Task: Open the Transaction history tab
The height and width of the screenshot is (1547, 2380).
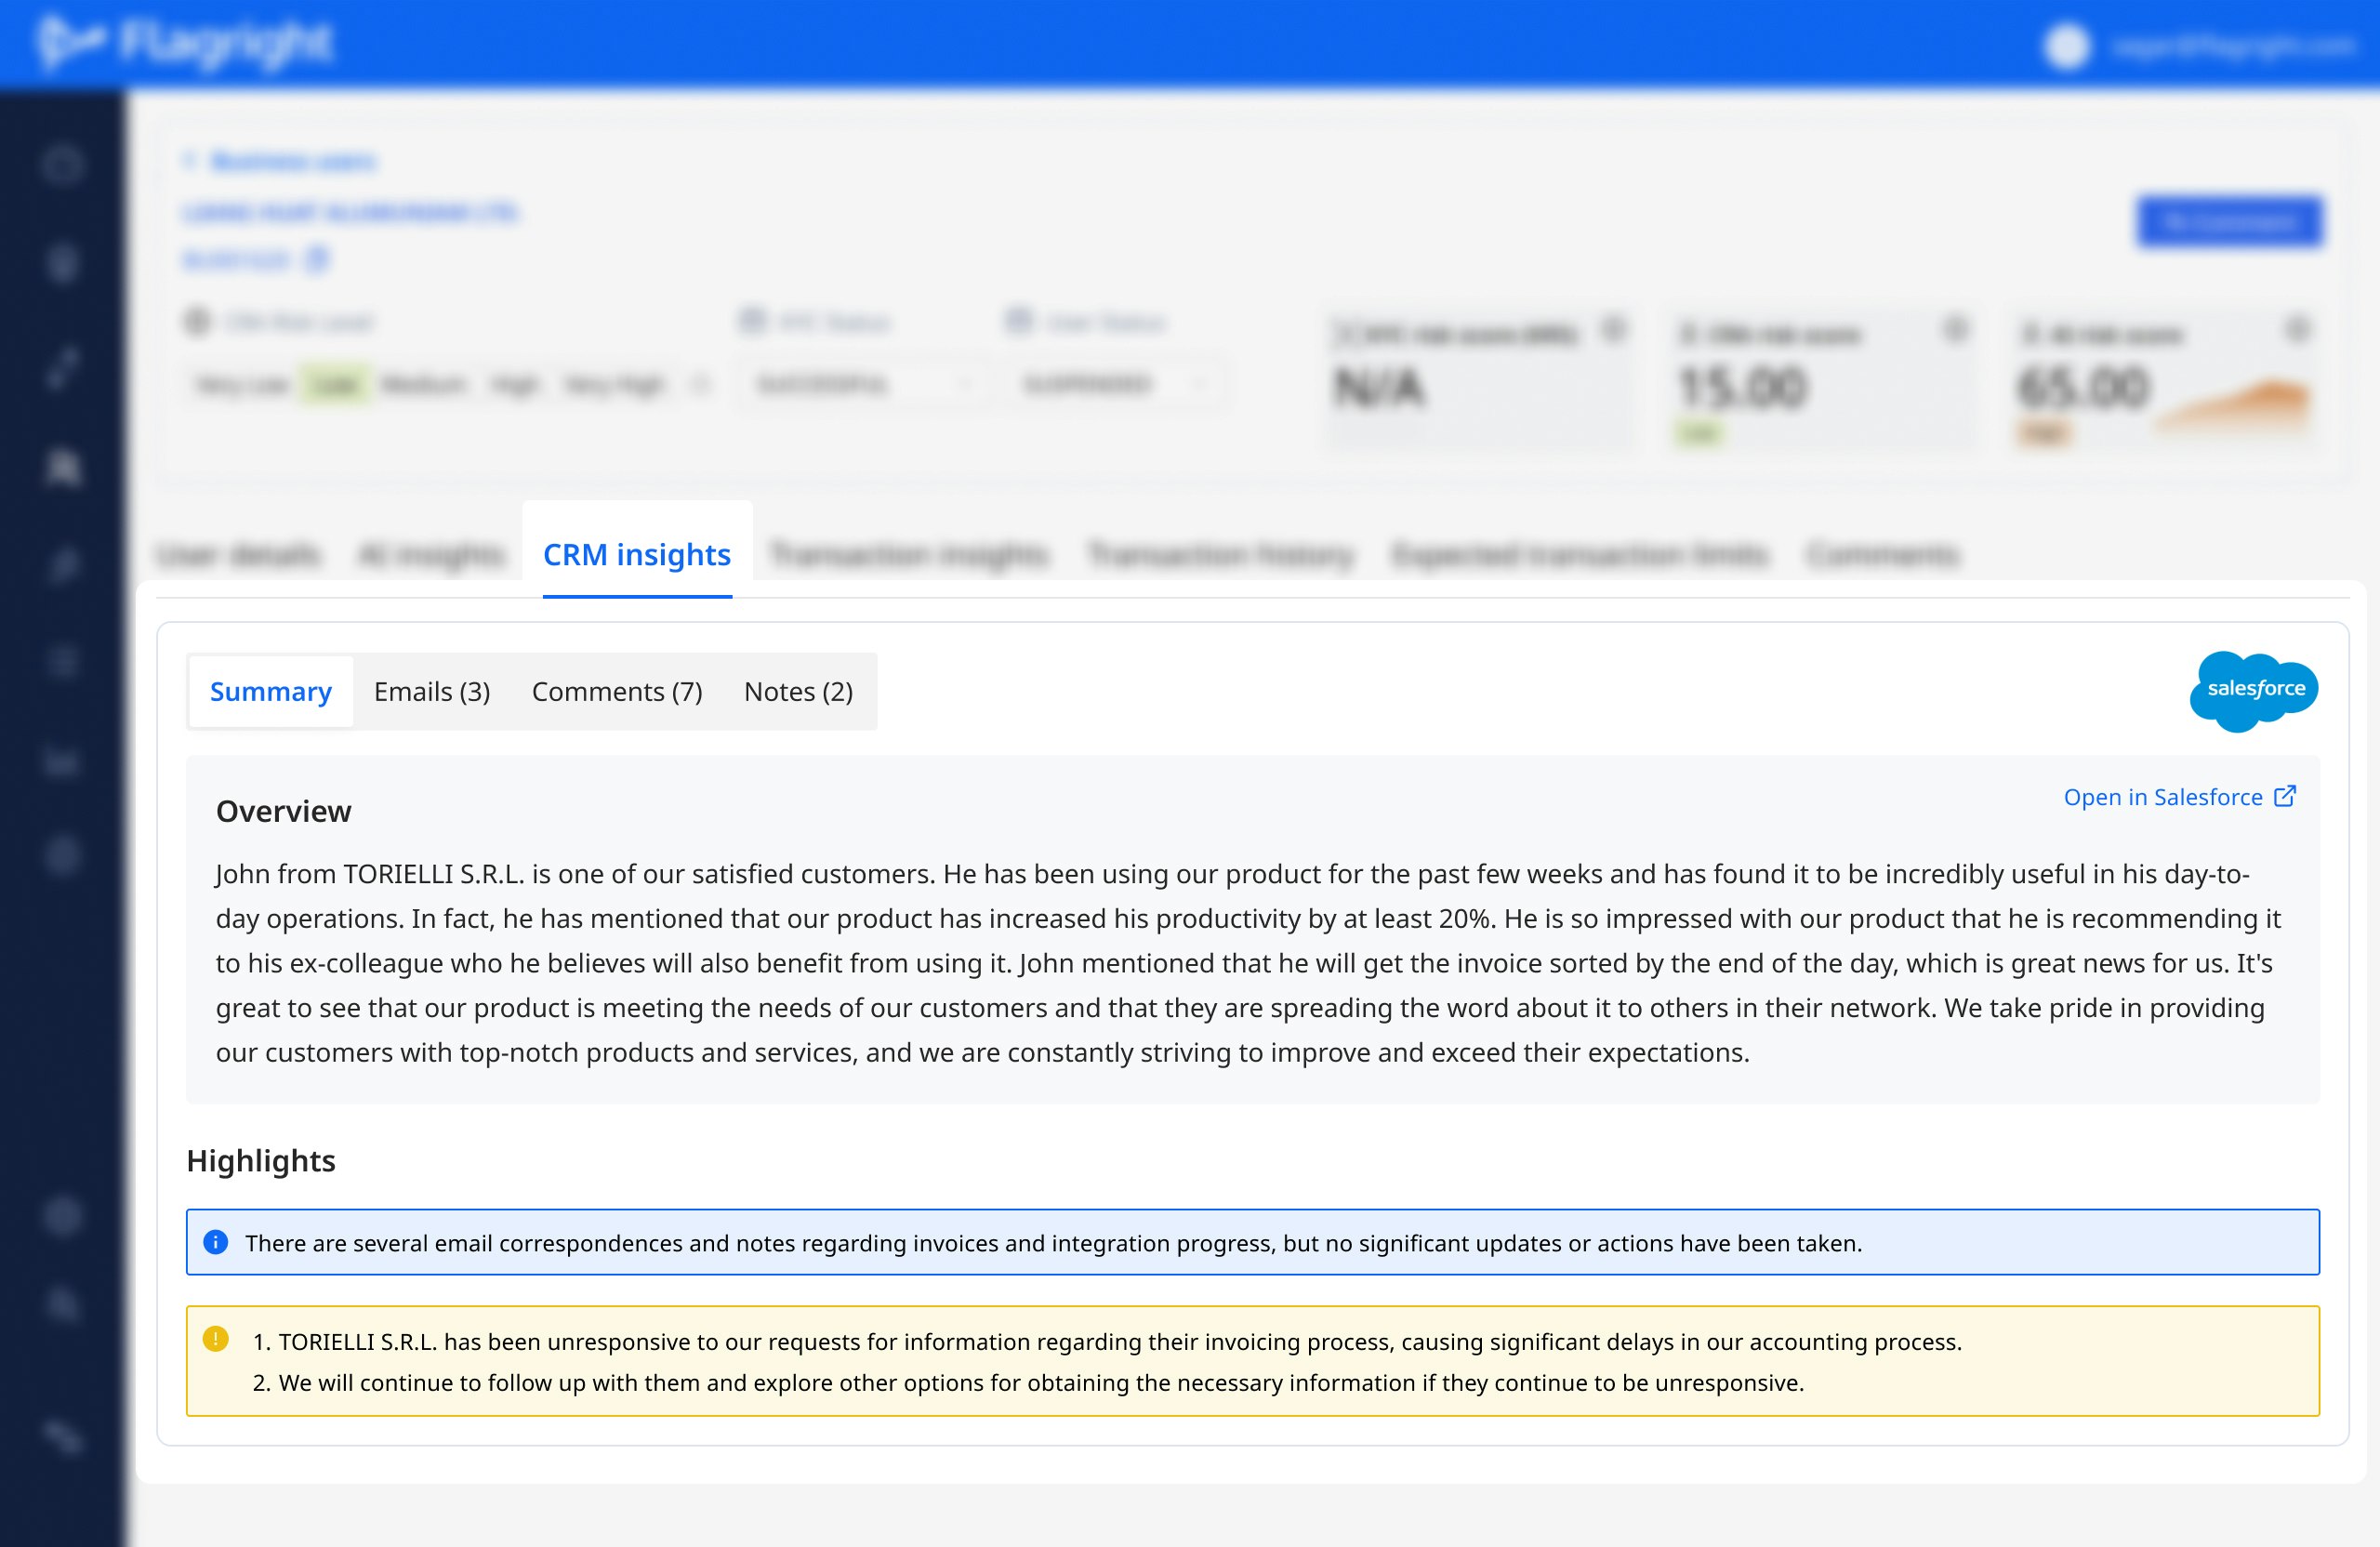Action: click(1220, 554)
